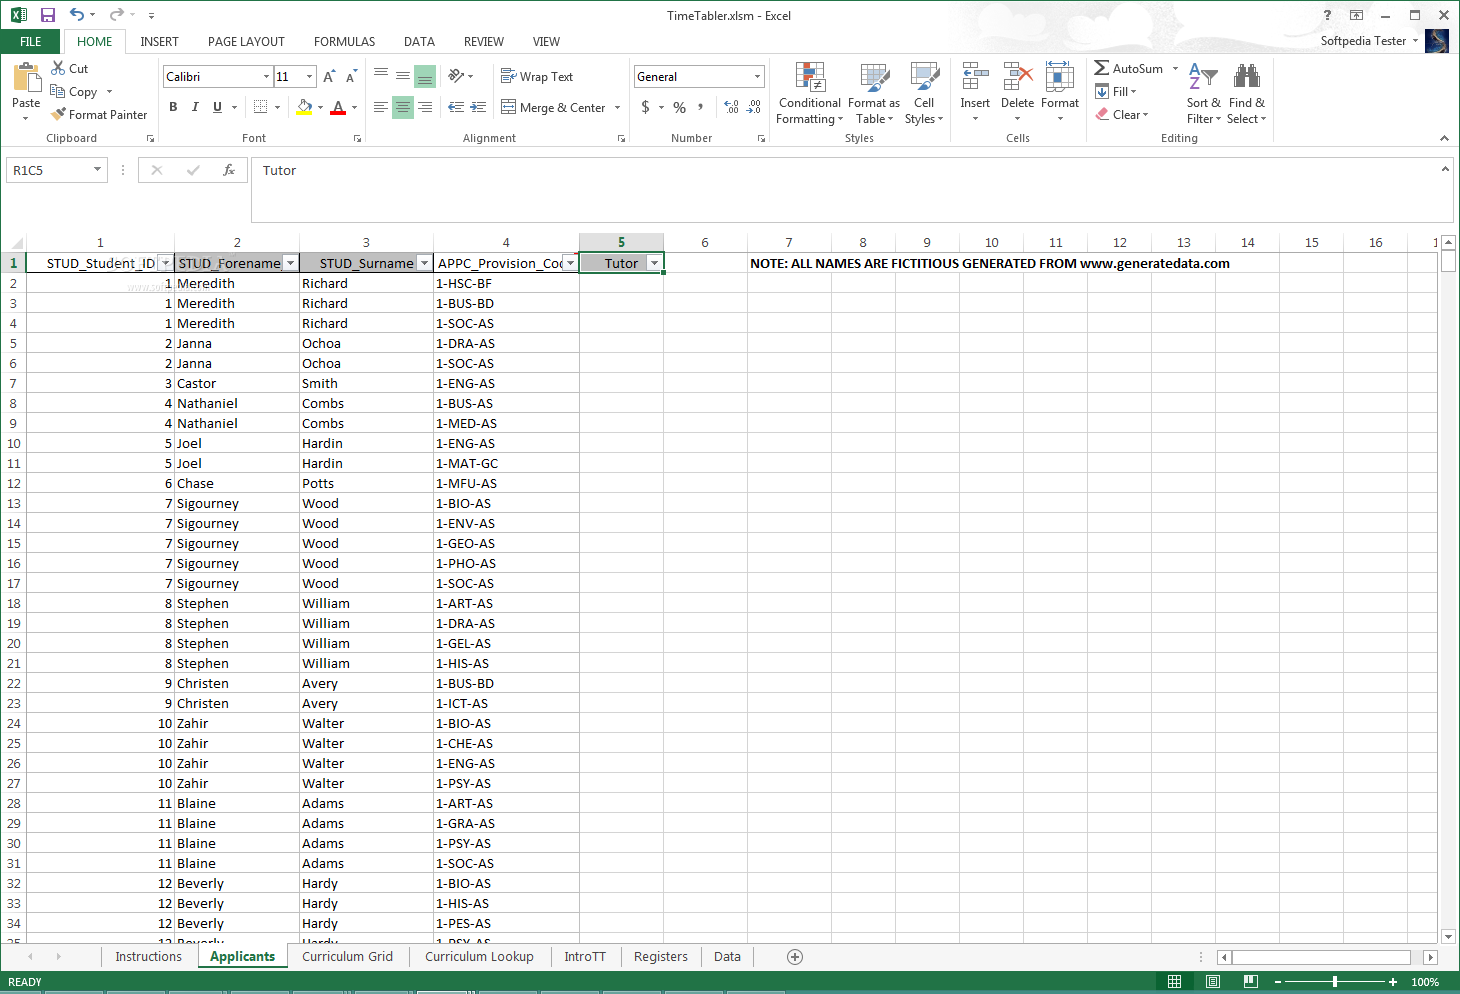Viewport: 1460px width, 994px height.
Task: Open the STUD_Student_ID filter dropdown
Action: [x=165, y=263]
